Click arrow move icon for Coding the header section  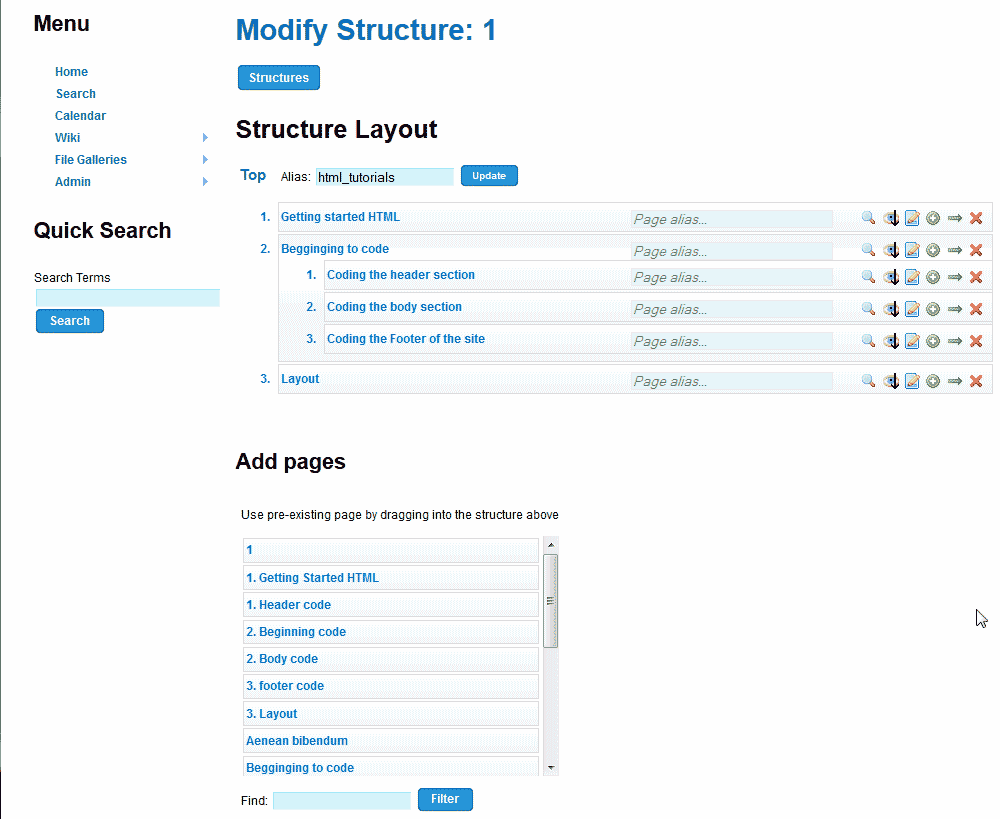955,277
